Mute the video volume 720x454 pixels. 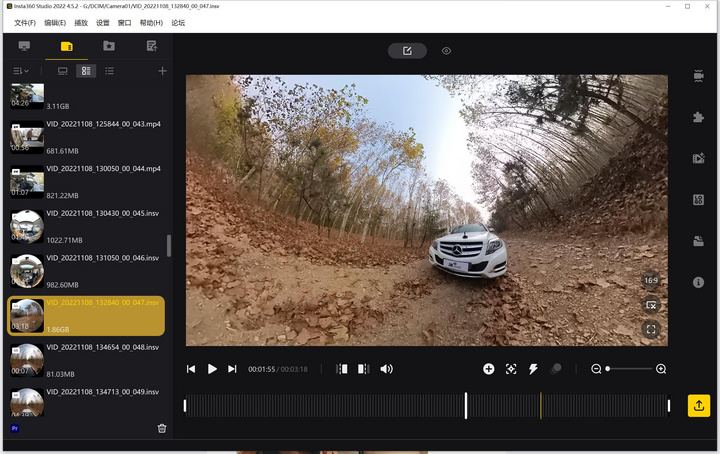[x=386, y=369]
